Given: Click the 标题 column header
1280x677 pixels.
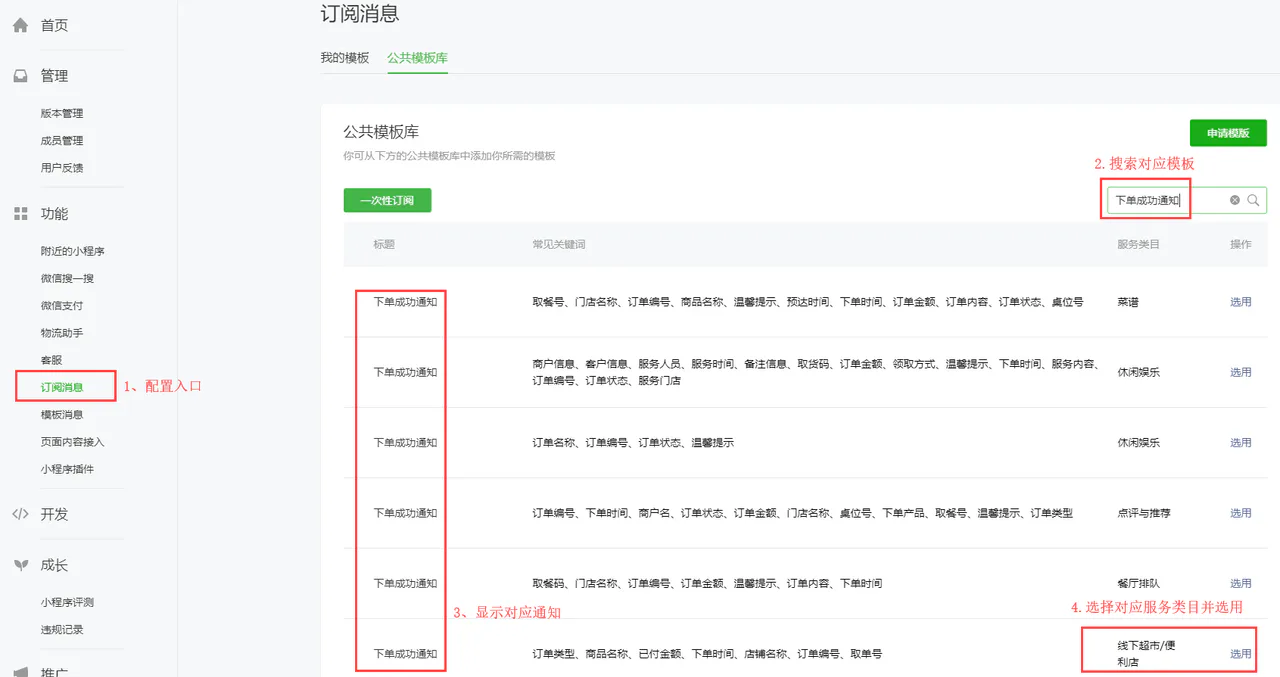Looking at the screenshot, I should (x=384, y=244).
